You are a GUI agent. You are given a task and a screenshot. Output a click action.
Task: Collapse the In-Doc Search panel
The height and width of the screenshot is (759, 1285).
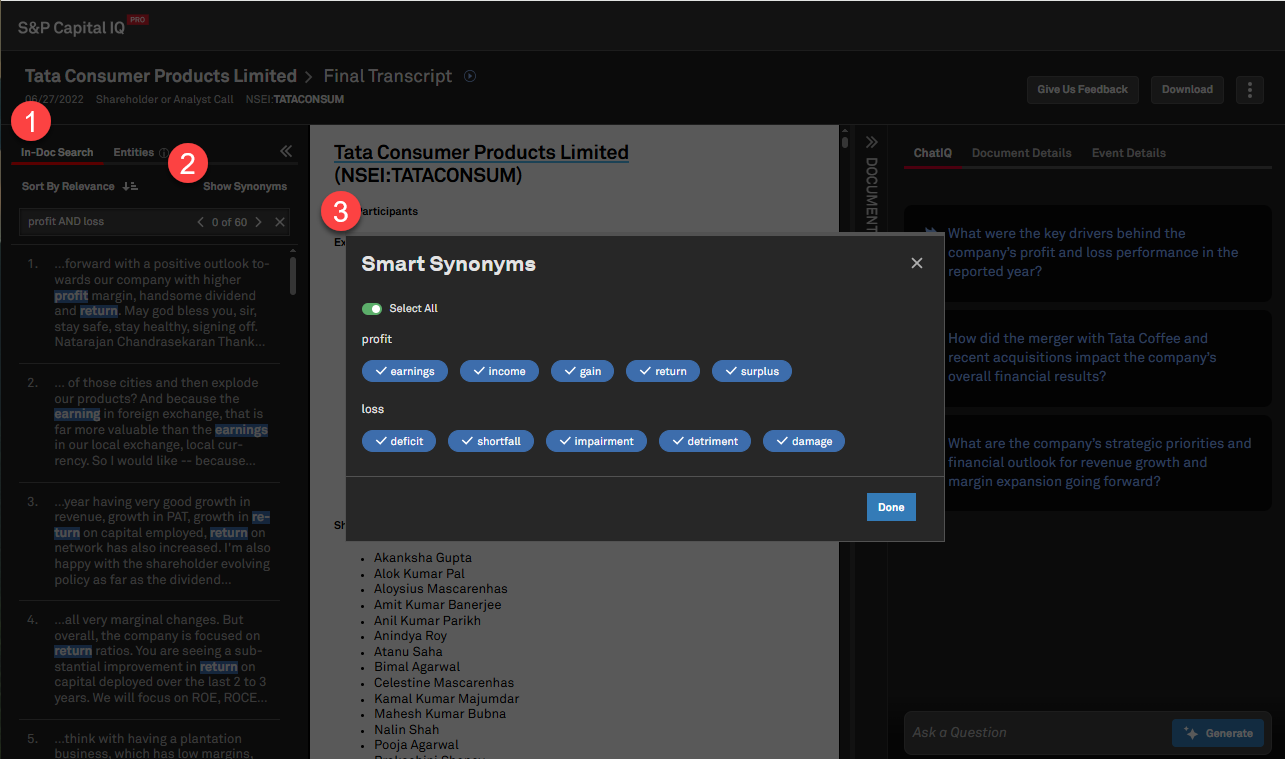point(286,151)
